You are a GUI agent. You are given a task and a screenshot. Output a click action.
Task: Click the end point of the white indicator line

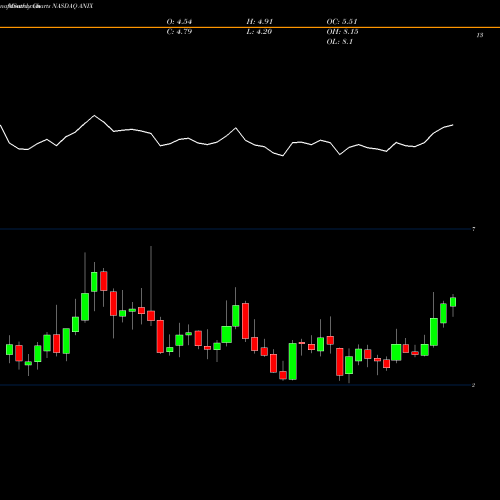tap(453, 125)
